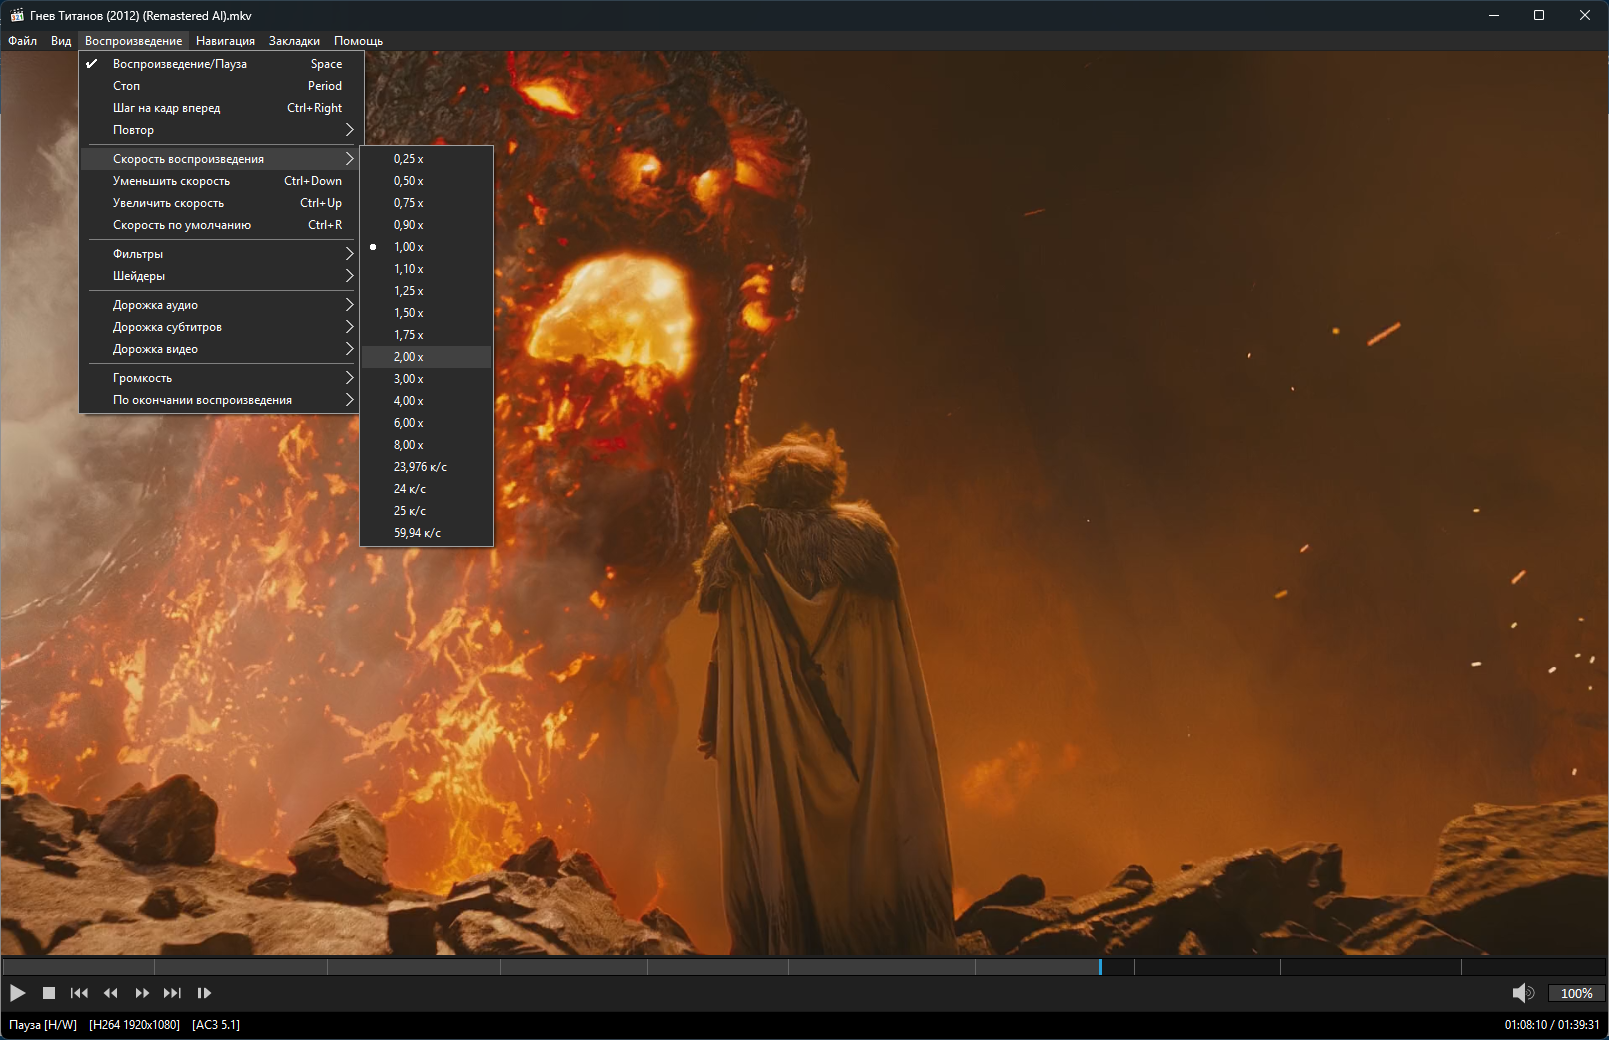
Task: Open the Навигация menu
Action: click(225, 41)
